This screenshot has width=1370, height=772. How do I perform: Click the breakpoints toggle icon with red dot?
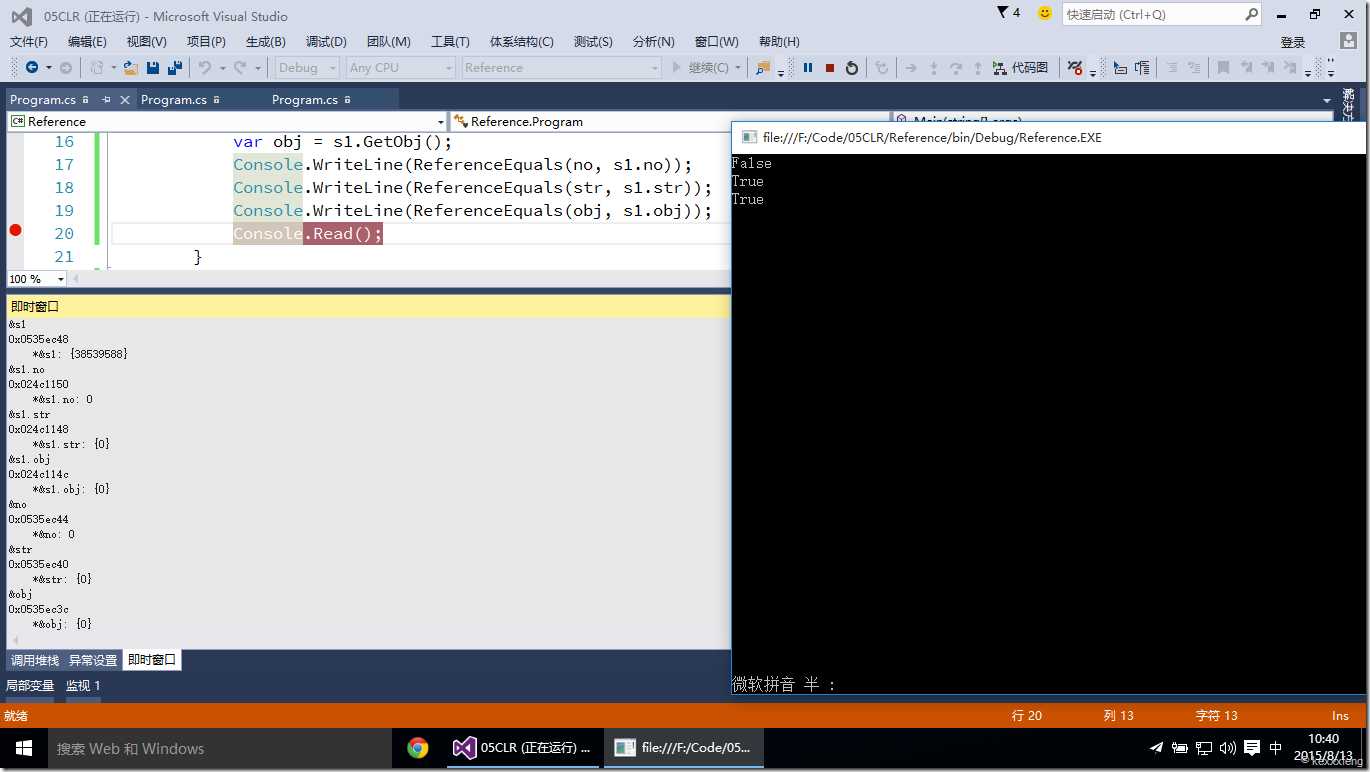click(1075, 68)
